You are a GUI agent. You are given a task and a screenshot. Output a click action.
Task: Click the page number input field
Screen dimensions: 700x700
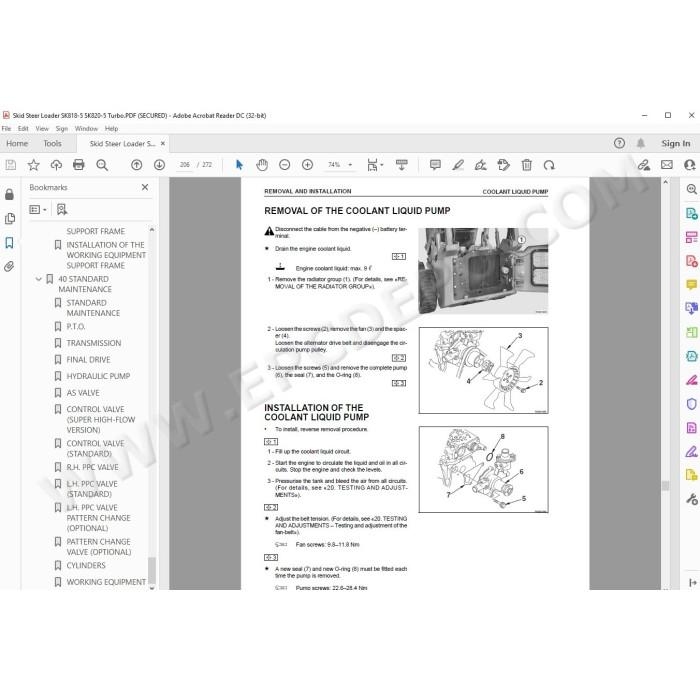[x=185, y=165]
